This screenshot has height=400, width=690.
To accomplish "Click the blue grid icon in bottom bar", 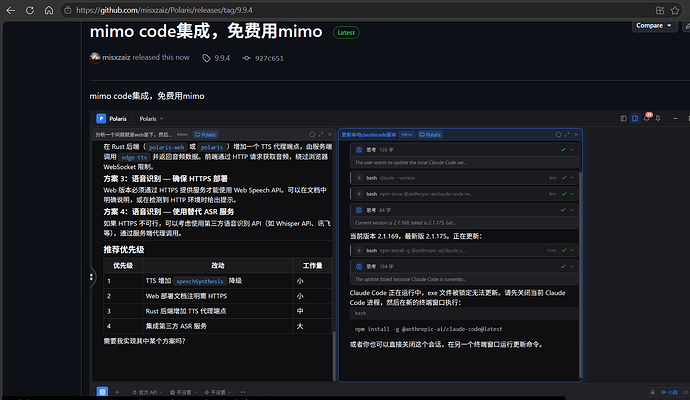I will point(102,391).
